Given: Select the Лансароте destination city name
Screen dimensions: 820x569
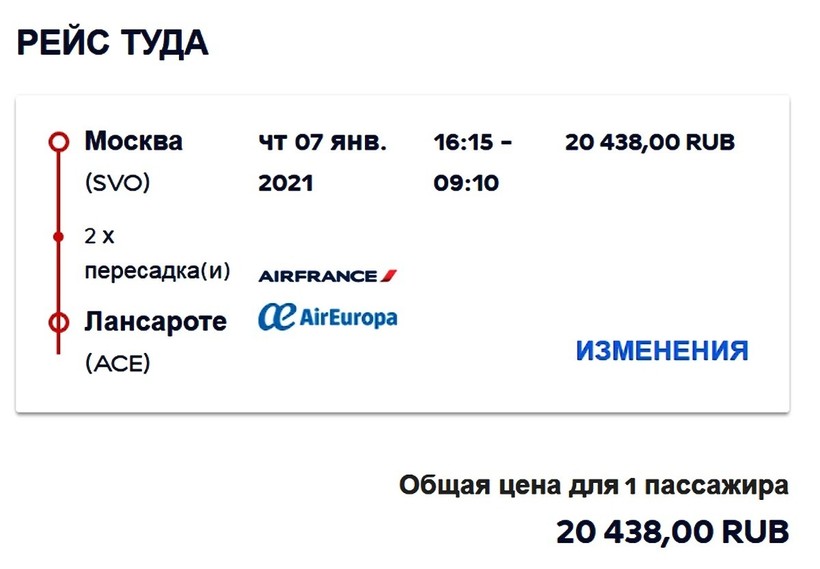Looking at the screenshot, I should pos(155,322).
